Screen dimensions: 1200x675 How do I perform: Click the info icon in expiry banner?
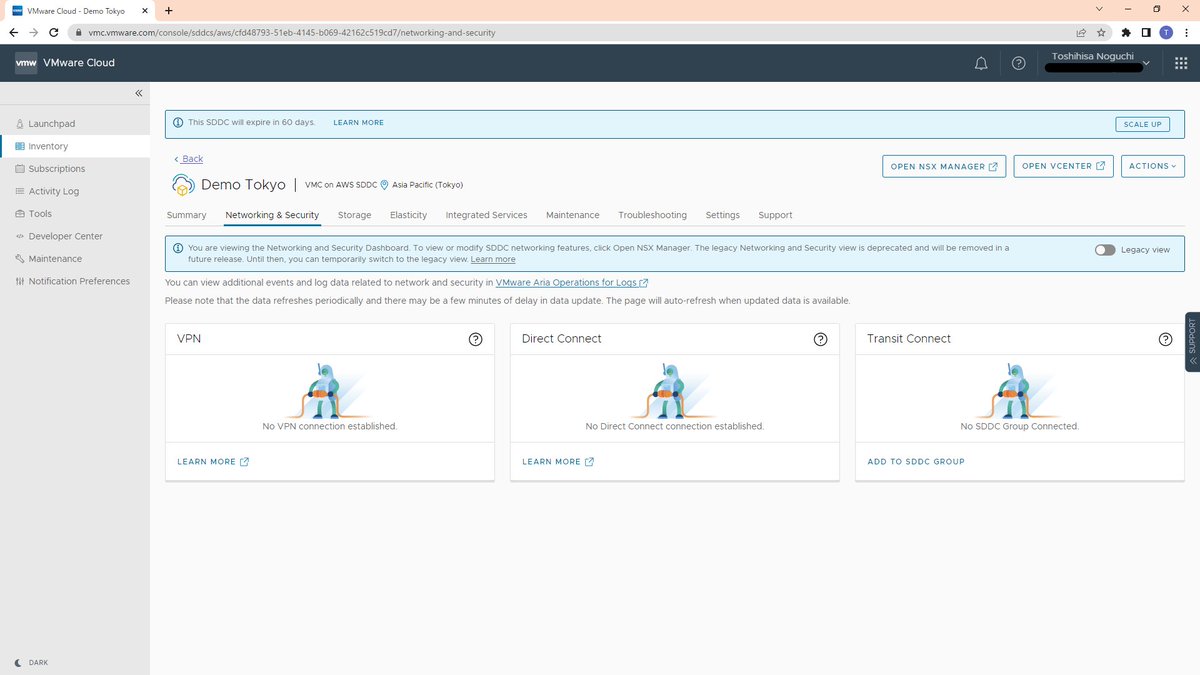[x=178, y=122]
